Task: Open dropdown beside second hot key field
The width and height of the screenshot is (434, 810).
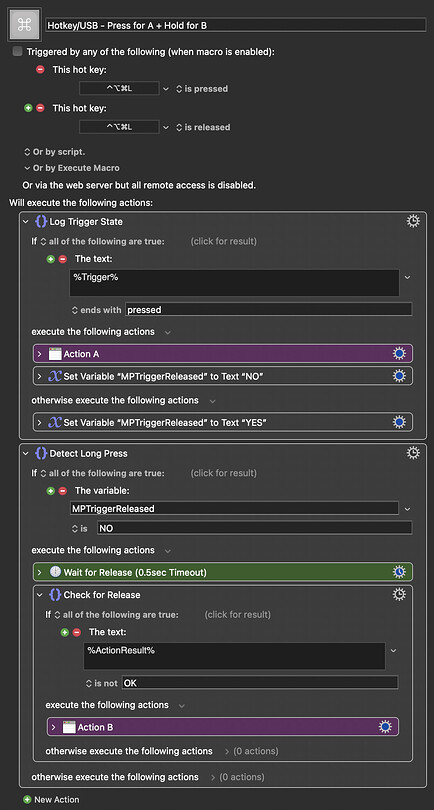Action: 166,127
